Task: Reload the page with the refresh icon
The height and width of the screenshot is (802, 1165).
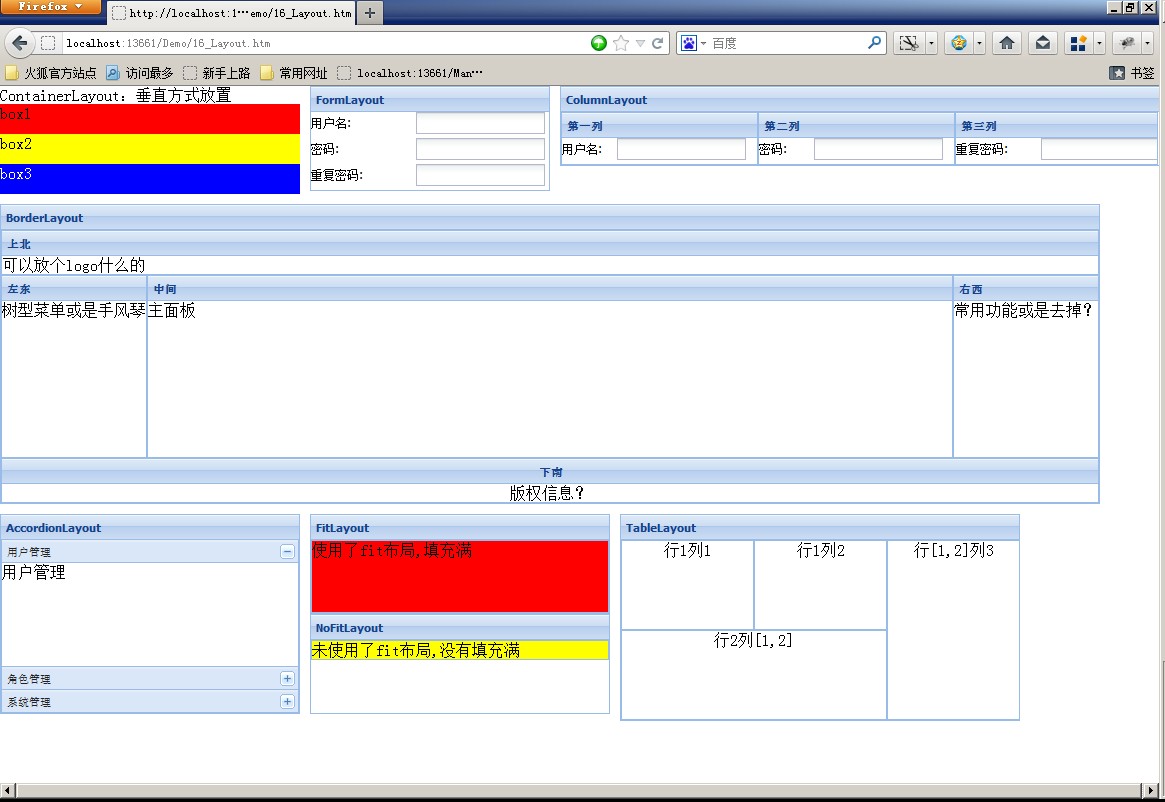Action: point(658,43)
